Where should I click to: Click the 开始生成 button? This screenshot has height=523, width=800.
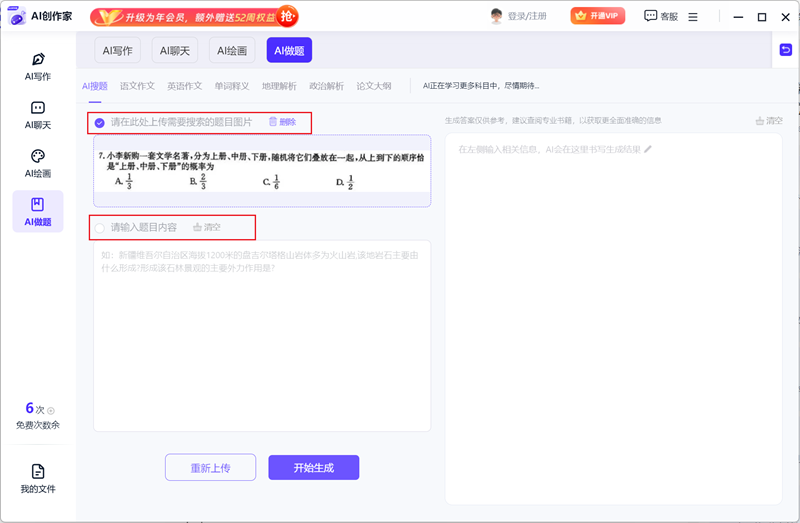(x=314, y=467)
